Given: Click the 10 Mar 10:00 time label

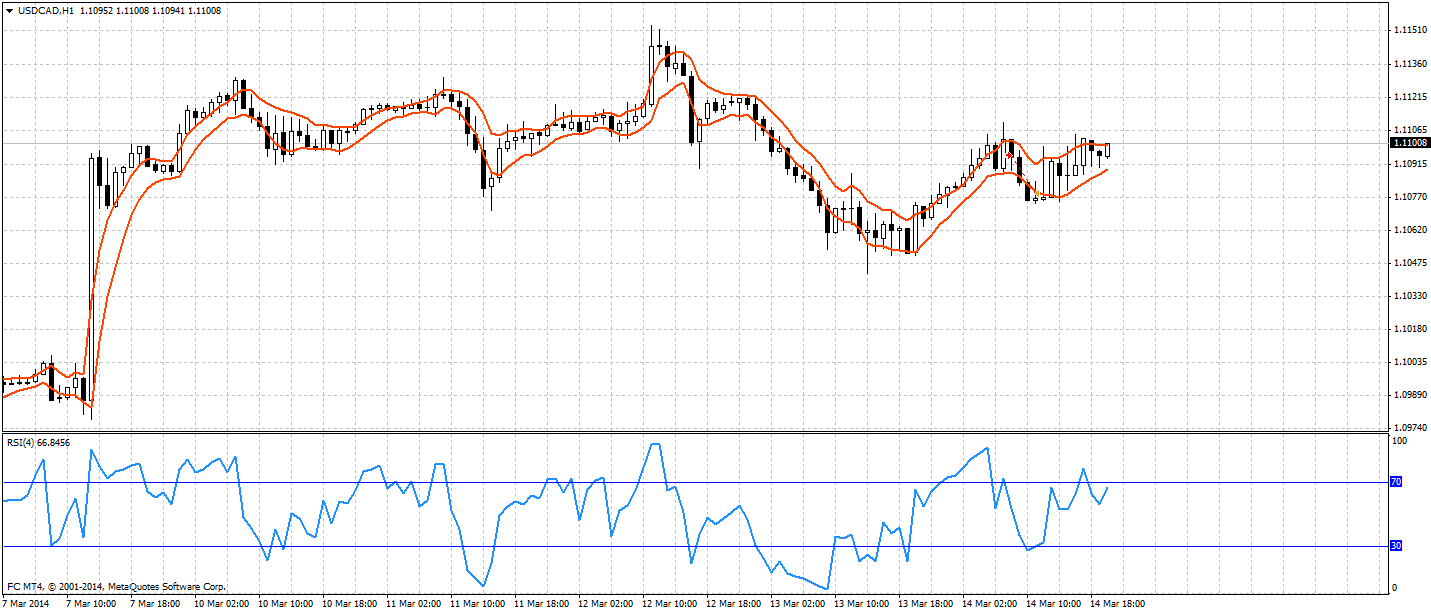Looking at the screenshot, I should click(286, 604).
